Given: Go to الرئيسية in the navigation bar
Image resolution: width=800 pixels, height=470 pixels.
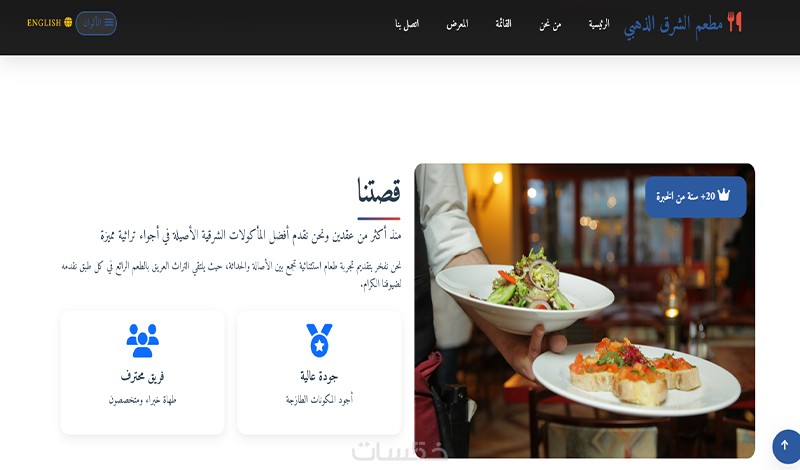Looking at the screenshot, I should click(598, 23).
